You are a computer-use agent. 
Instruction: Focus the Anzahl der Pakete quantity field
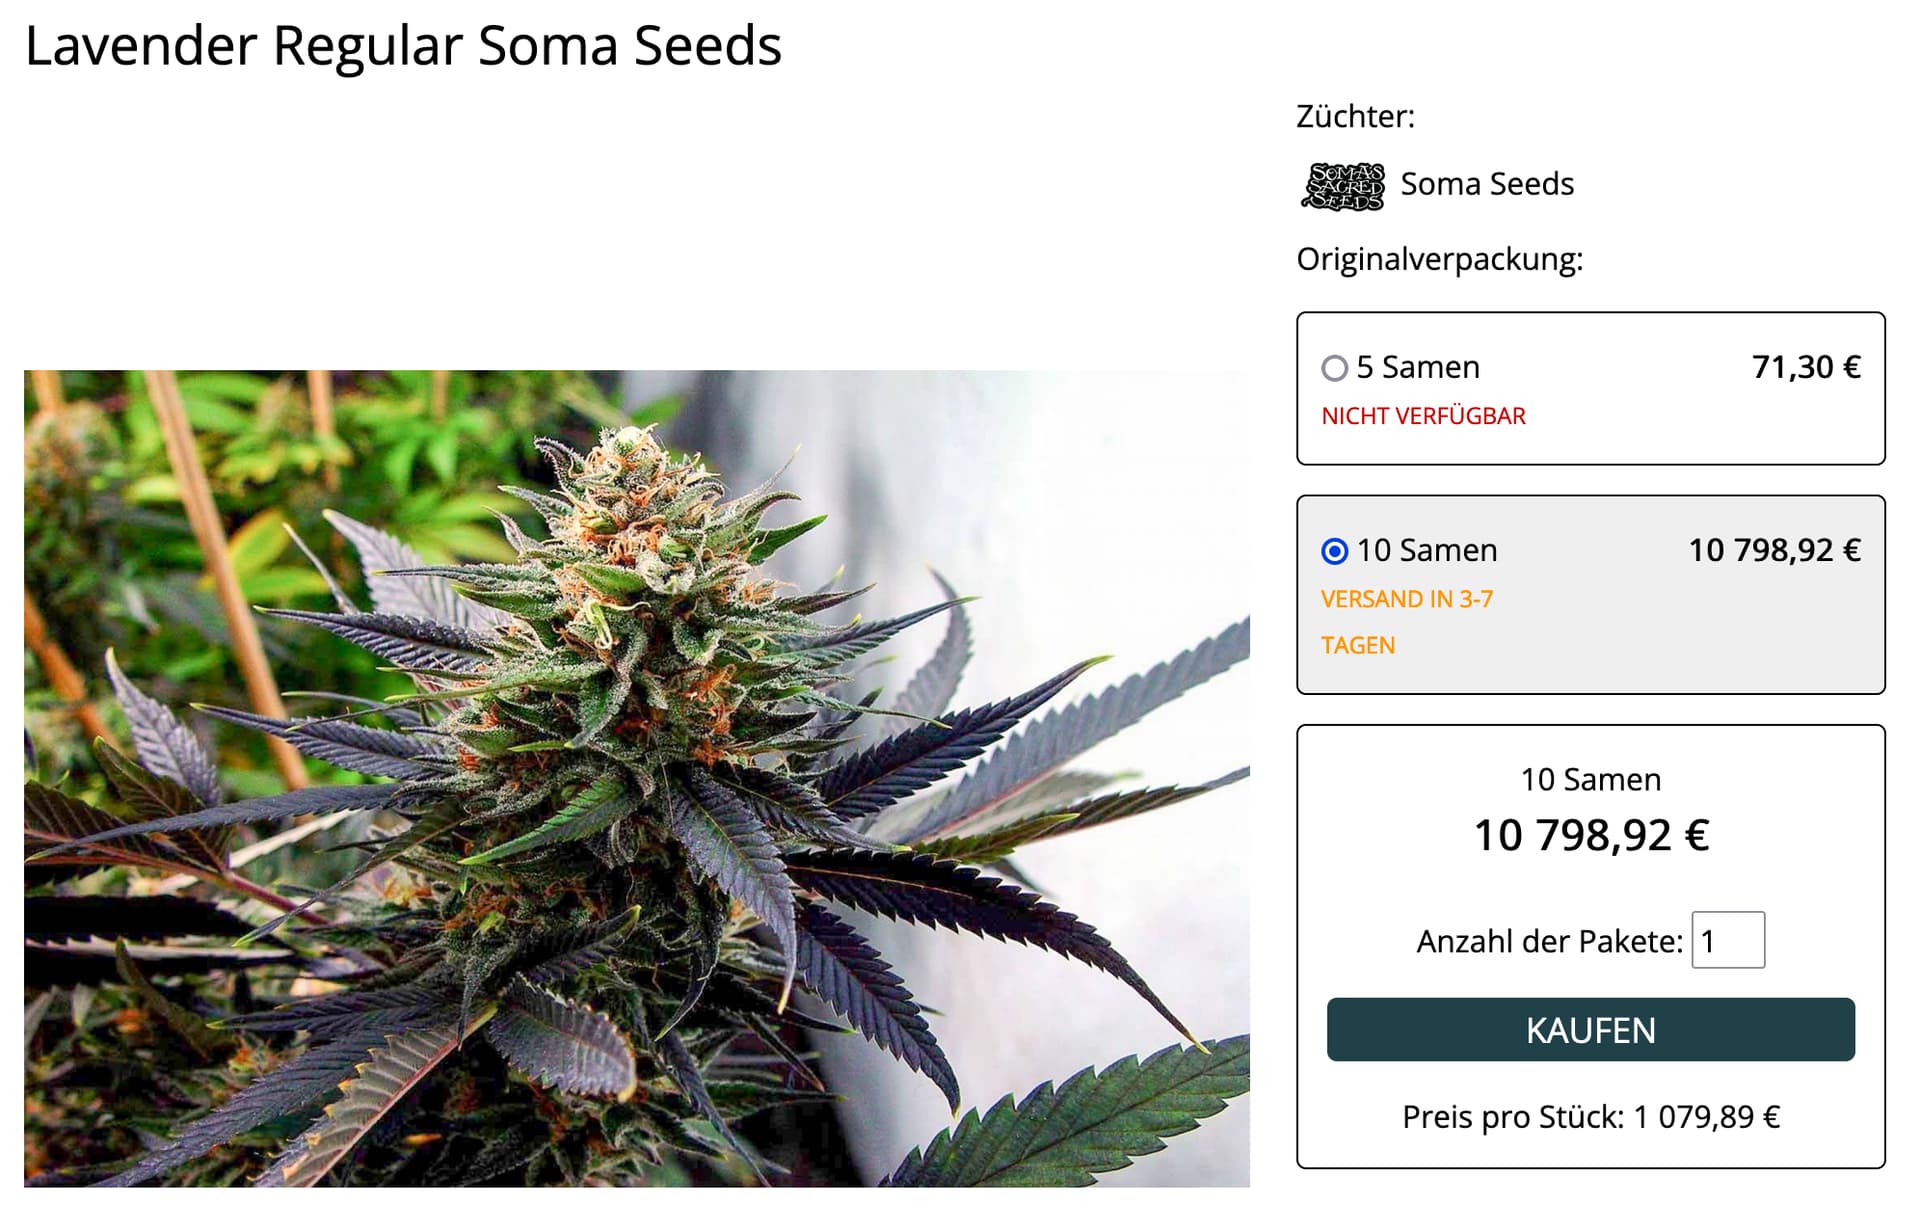pyautogui.click(x=1728, y=940)
